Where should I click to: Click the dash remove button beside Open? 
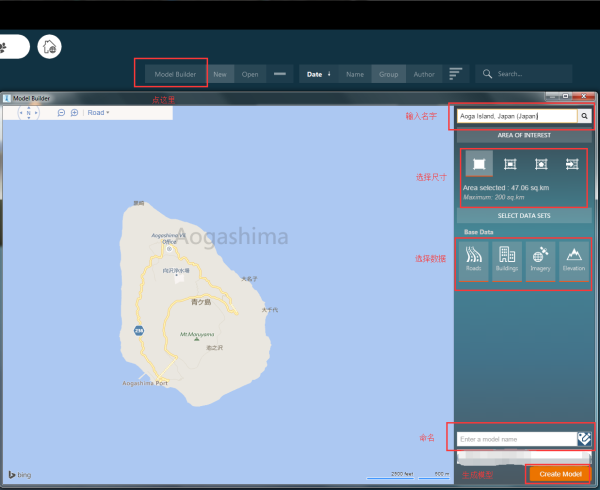[x=280, y=74]
